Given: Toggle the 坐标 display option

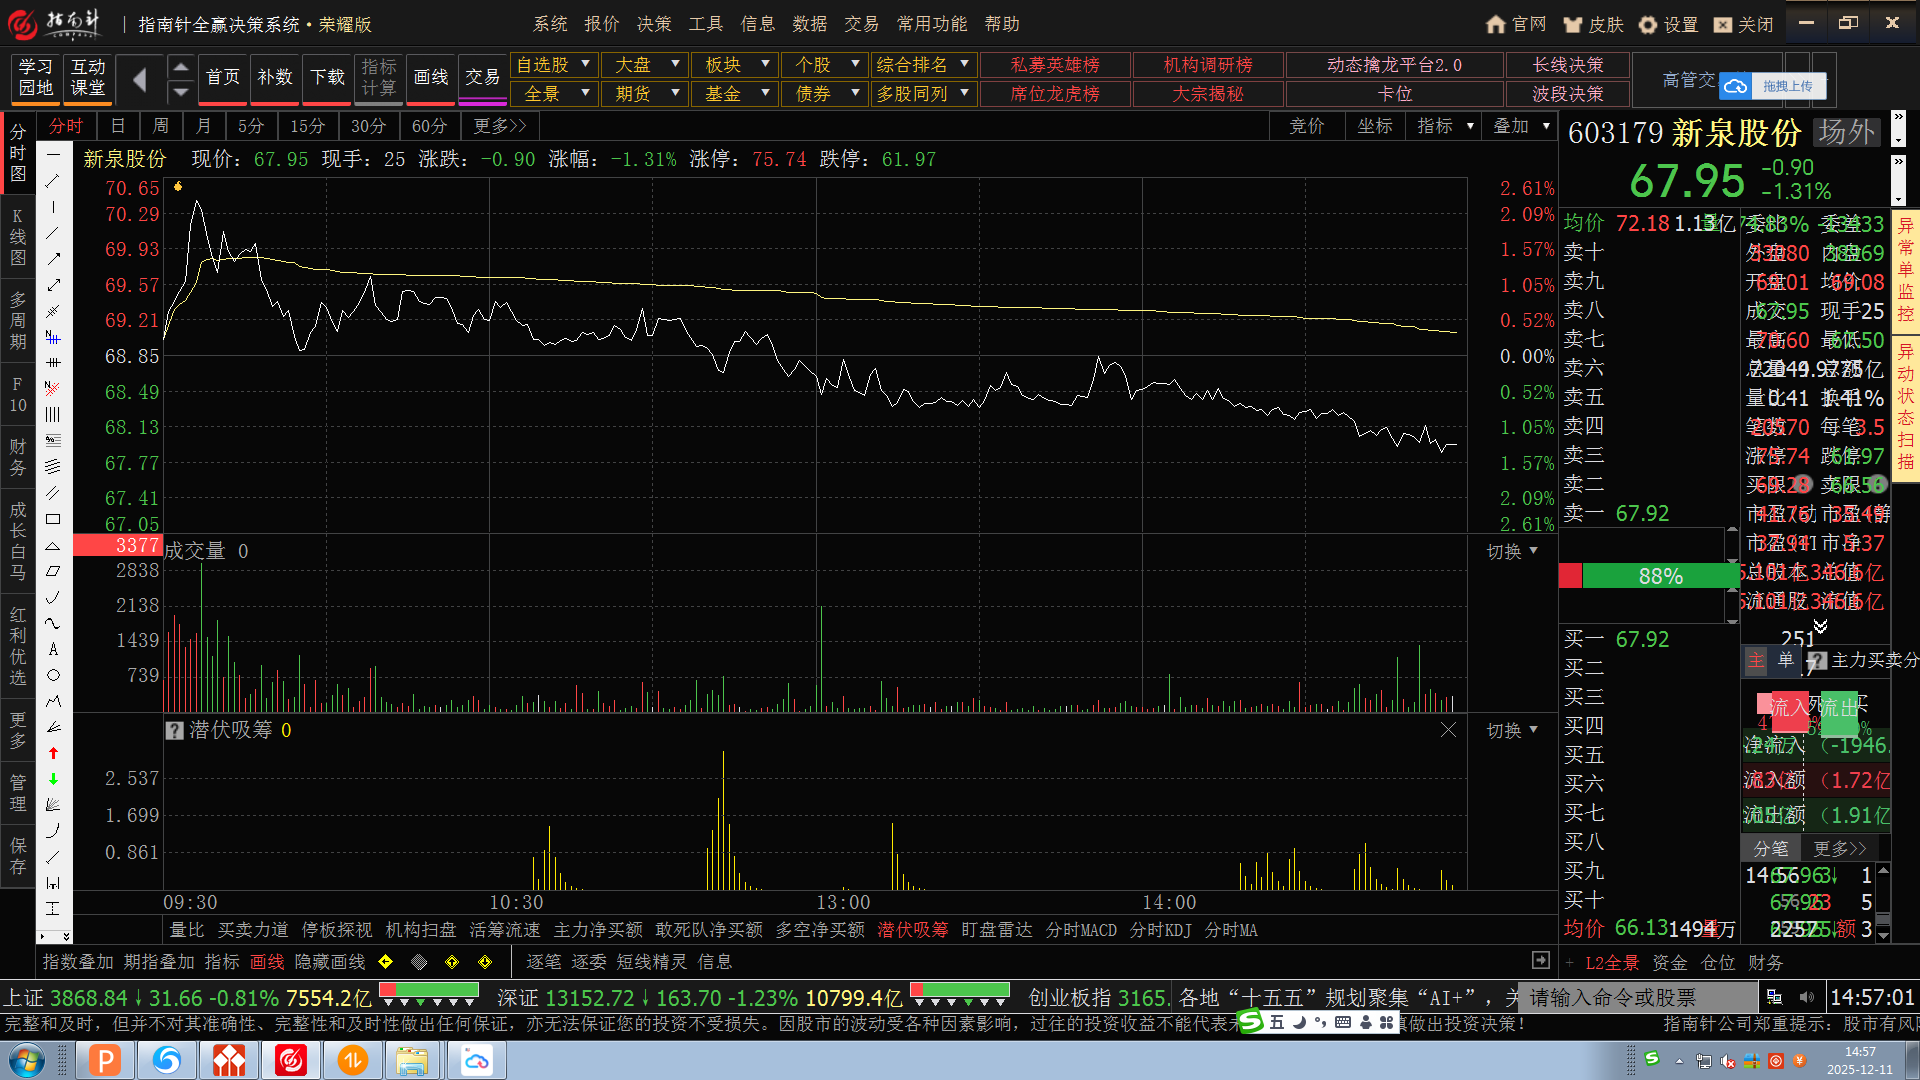Looking at the screenshot, I should coord(1375,126).
